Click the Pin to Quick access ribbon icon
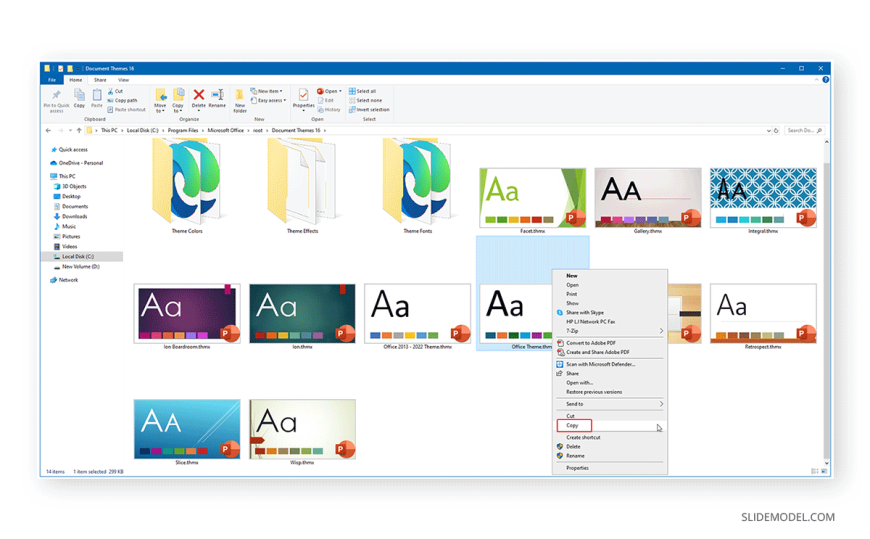The width and height of the screenshot is (870, 539). tap(56, 95)
